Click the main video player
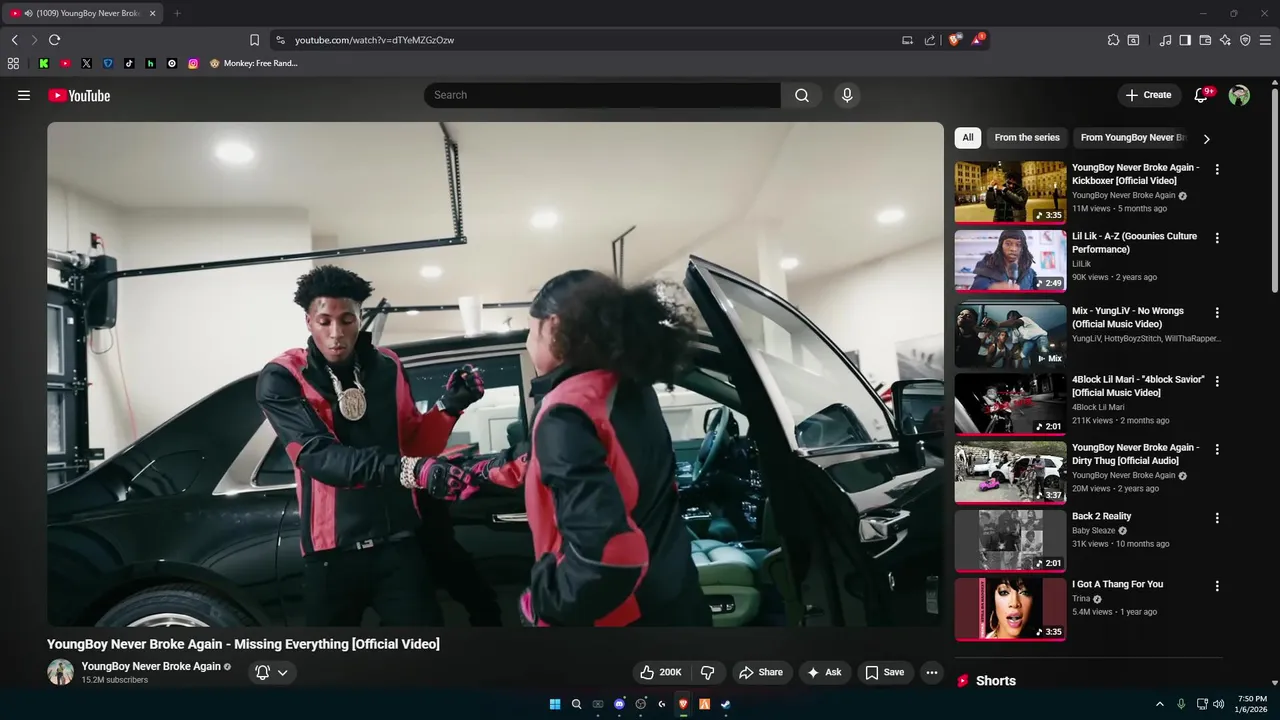 [495, 374]
